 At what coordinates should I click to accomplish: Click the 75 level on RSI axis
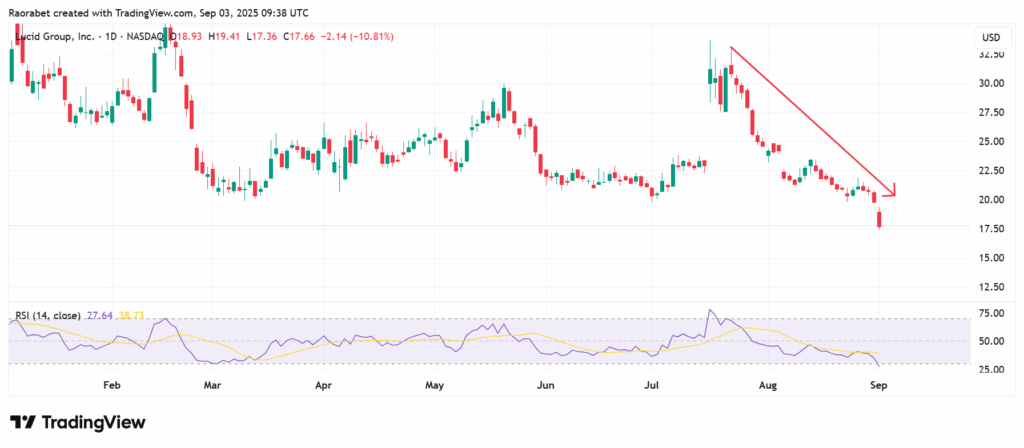(x=990, y=313)
